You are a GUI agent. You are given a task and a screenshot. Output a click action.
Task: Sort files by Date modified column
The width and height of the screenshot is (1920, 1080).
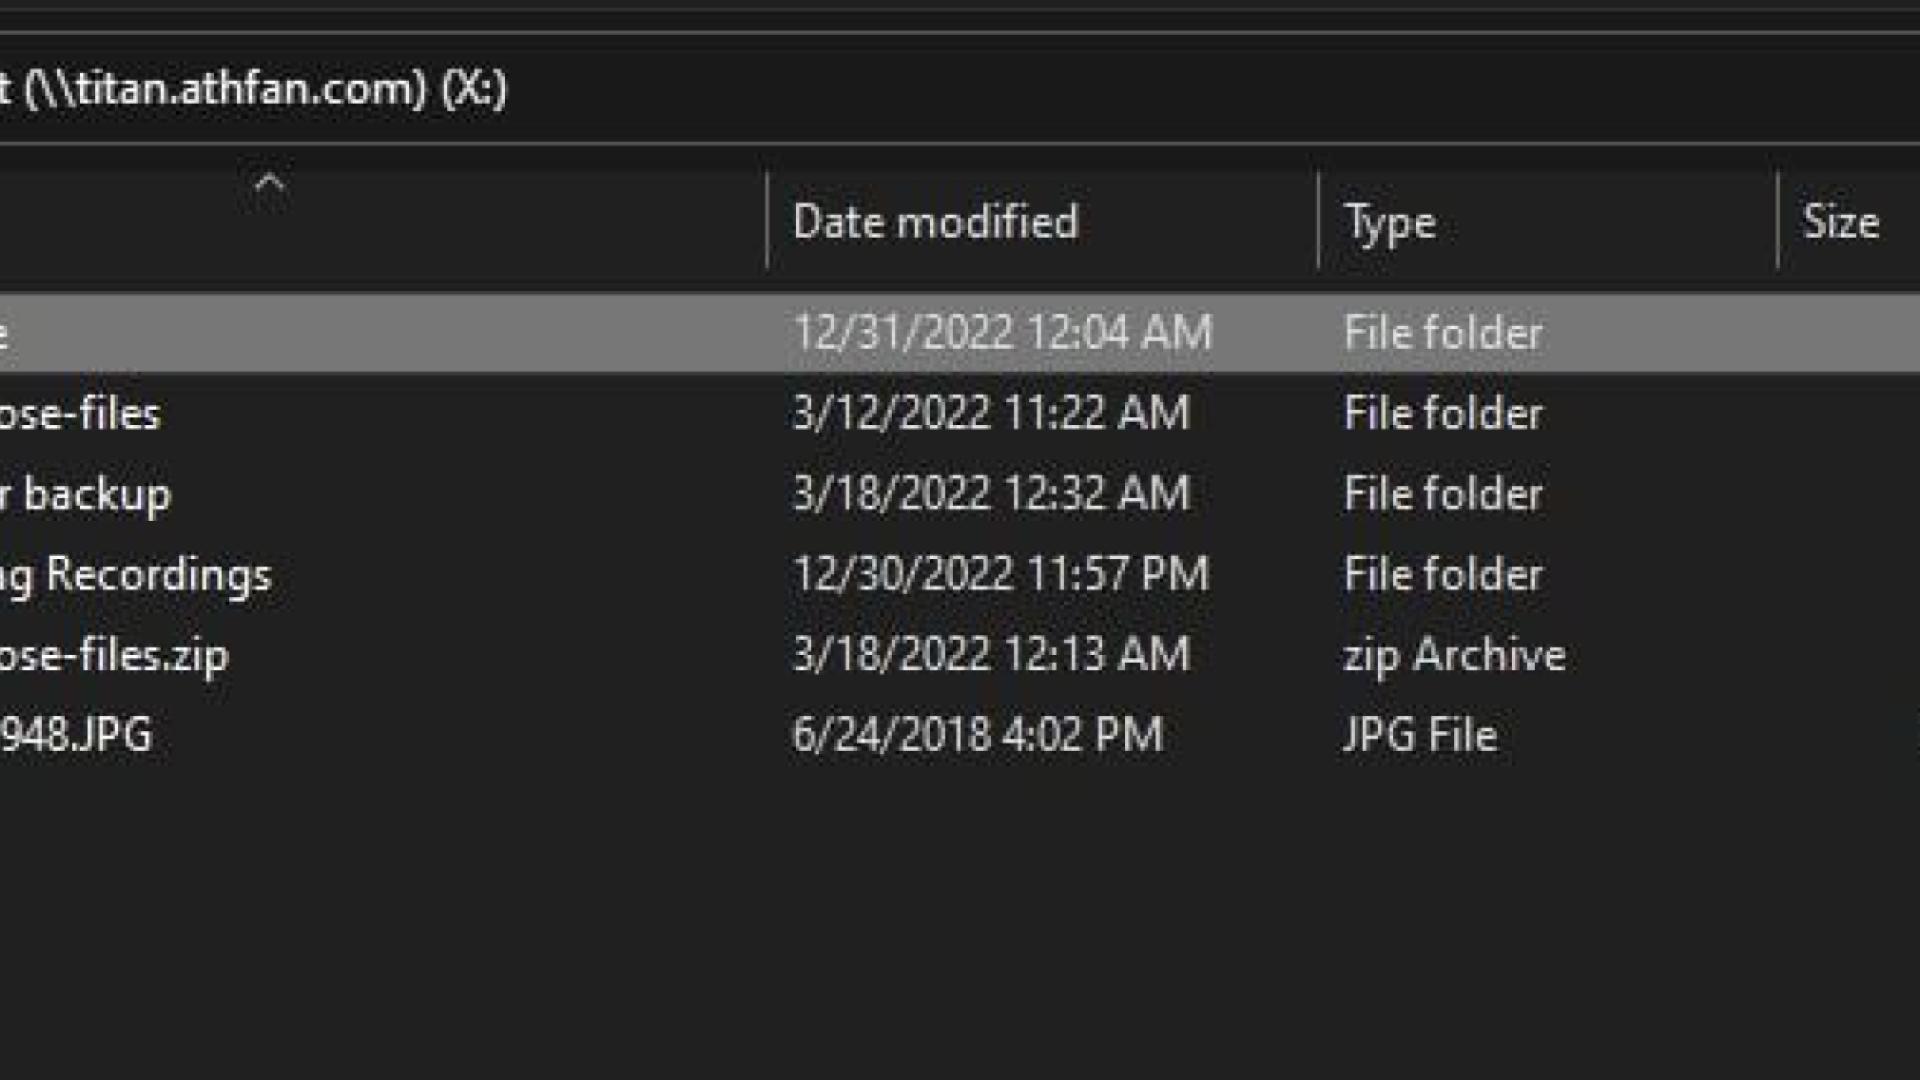(x=935, y=222)
